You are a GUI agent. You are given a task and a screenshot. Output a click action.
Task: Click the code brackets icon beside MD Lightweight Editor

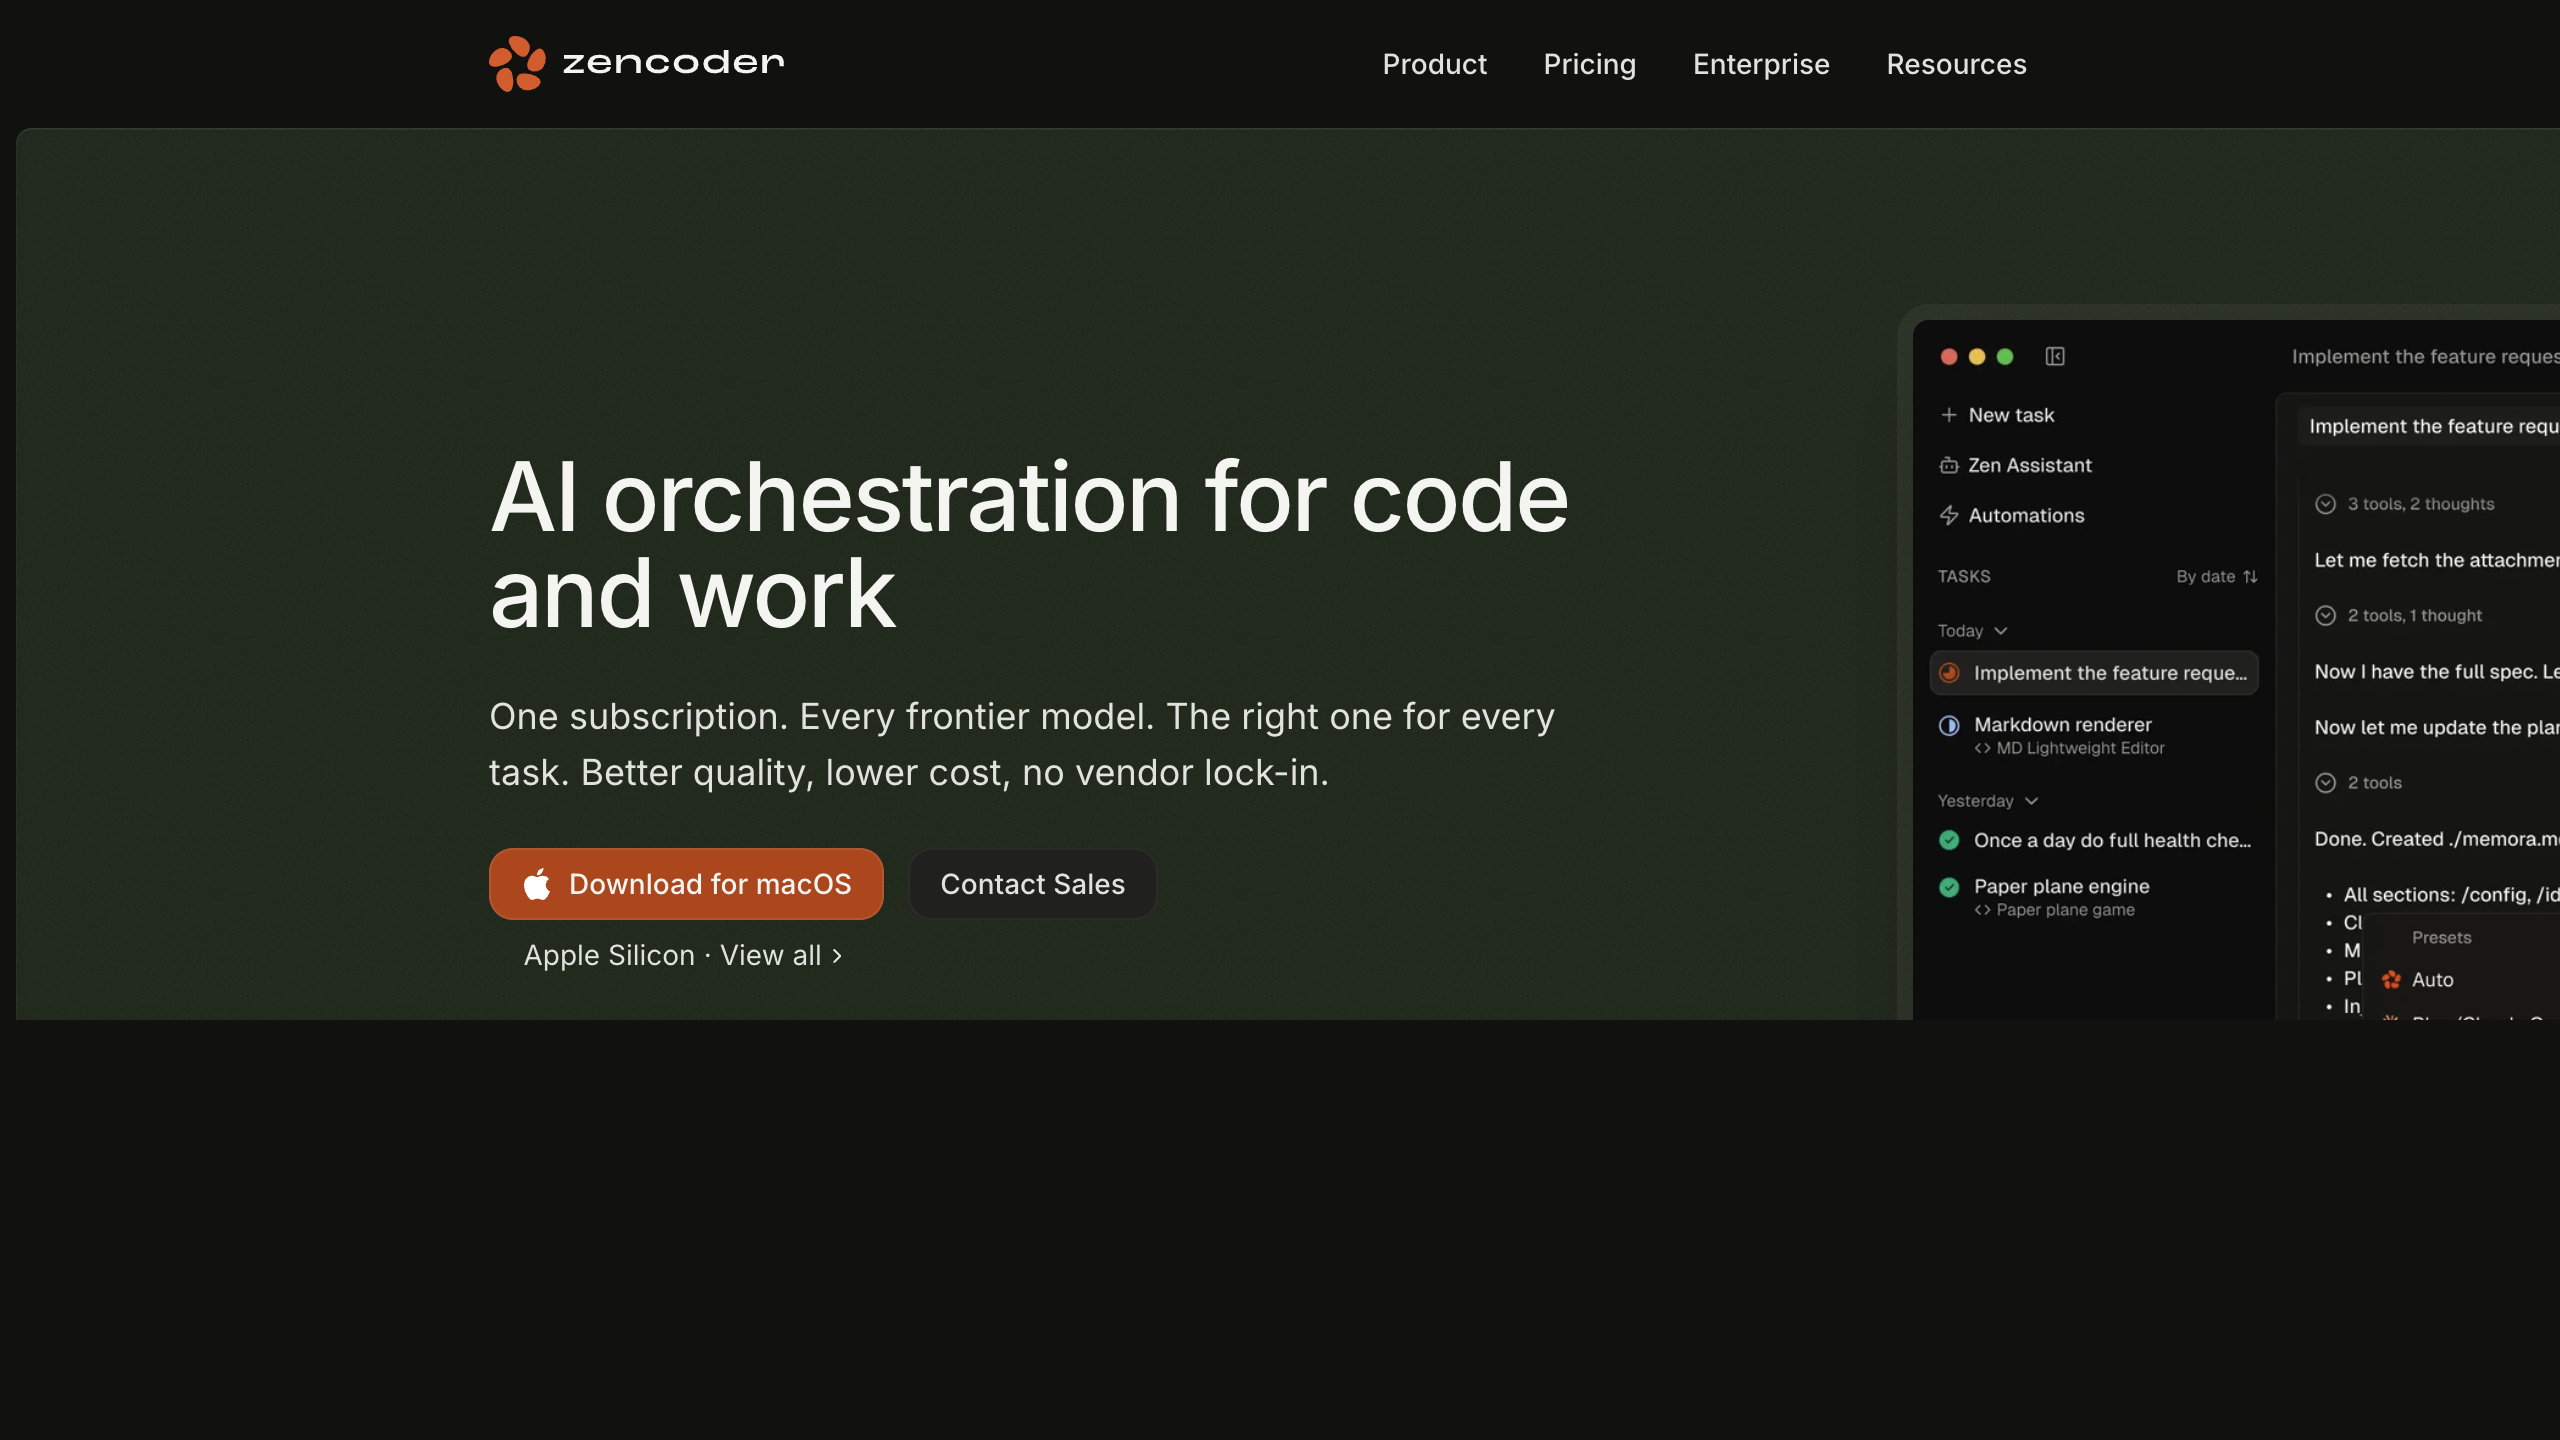click(x=1982, y=748)
